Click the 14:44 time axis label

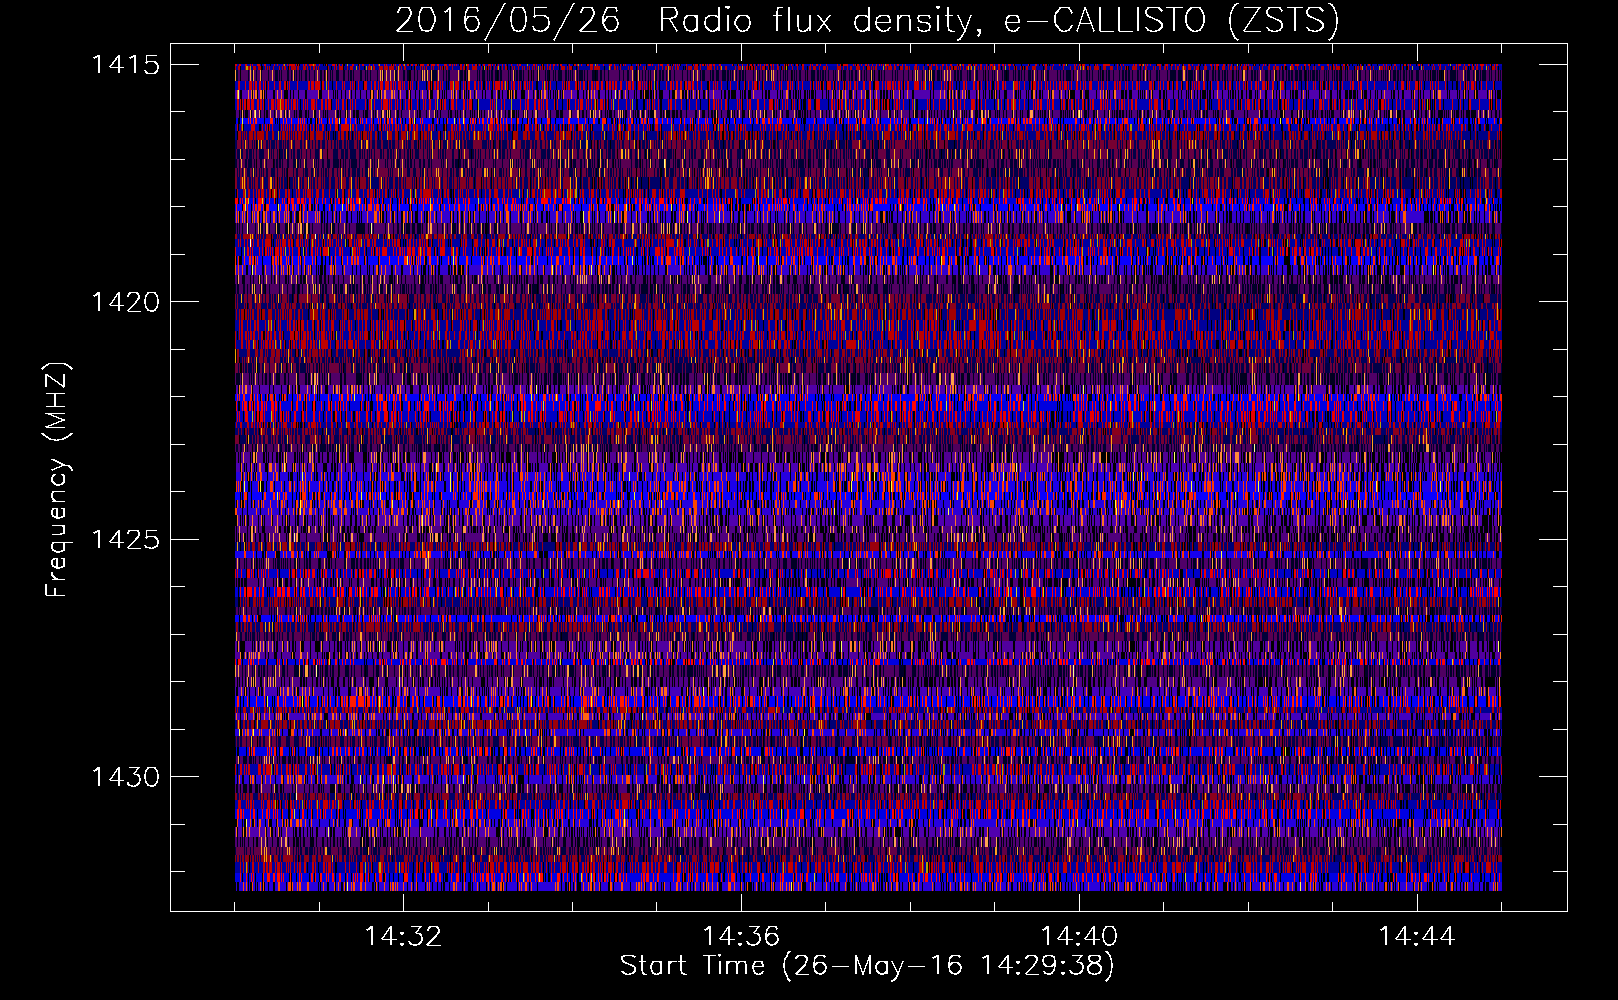(1417, 937)
